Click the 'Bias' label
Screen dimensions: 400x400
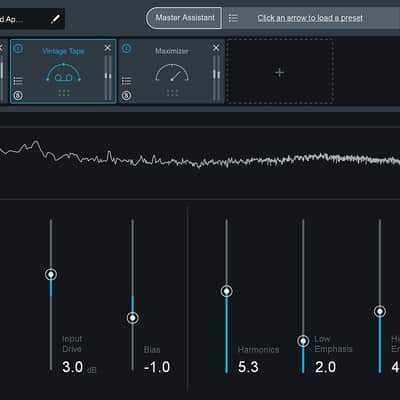[x=152, y=349]
